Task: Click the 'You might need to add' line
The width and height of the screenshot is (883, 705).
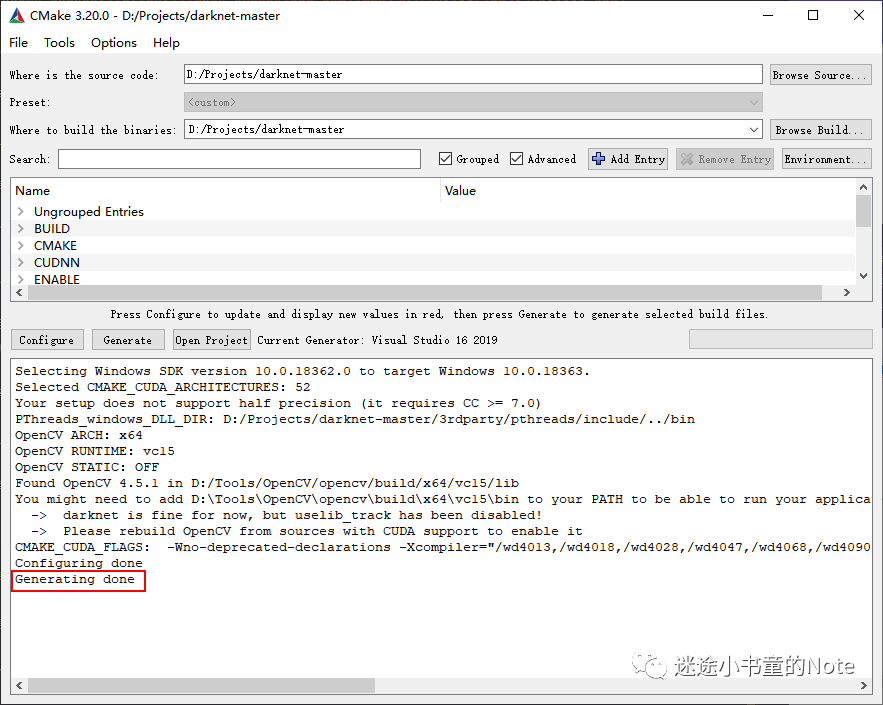Action: [443, 499]
